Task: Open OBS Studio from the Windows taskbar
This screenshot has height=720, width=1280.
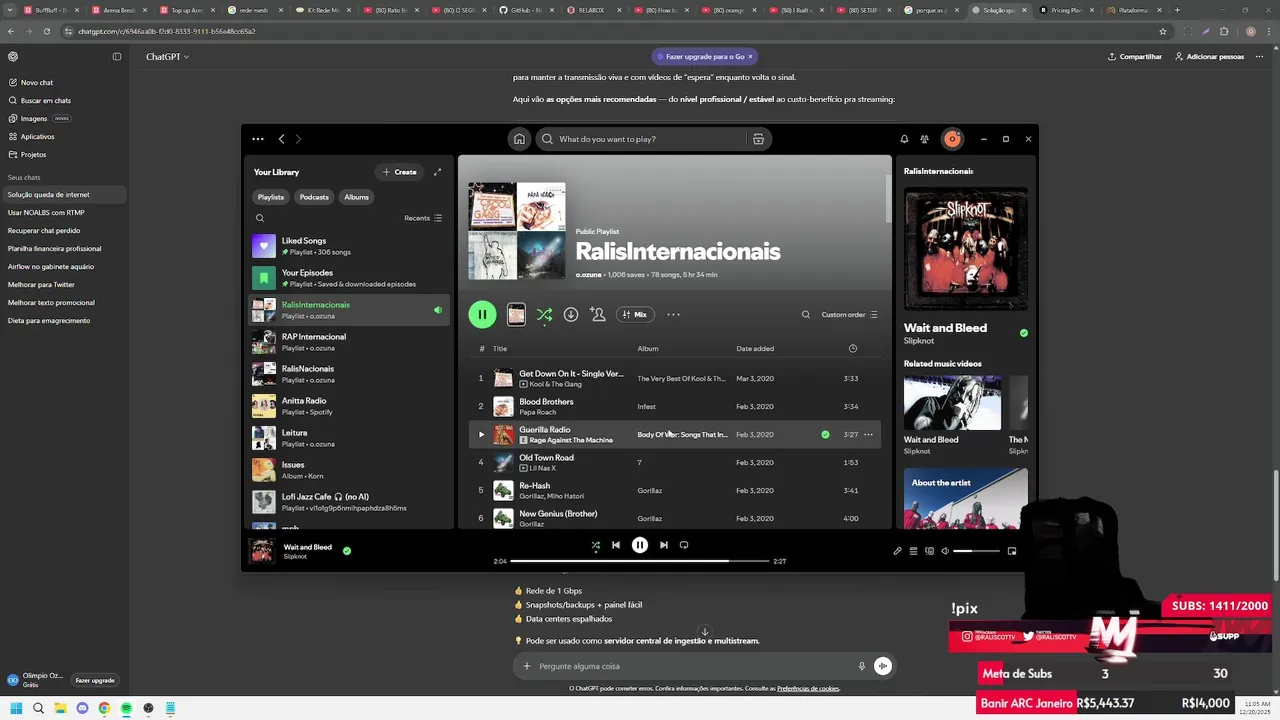Action: (148, 708)
